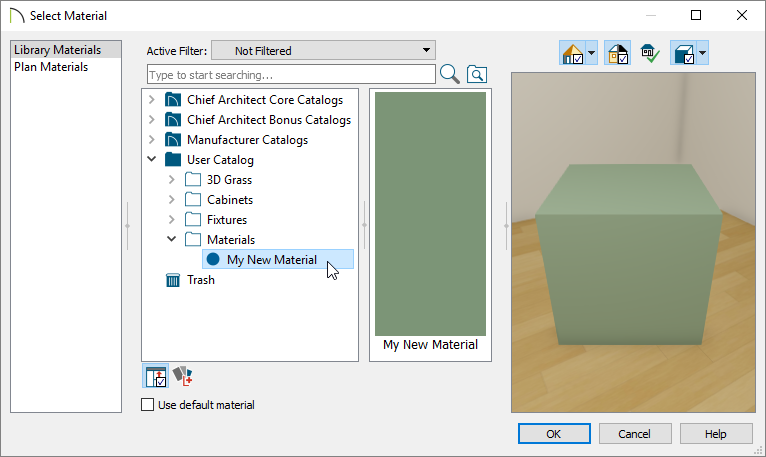Click the add material swatches icon
This screenshot has width=766, height=457.
click(182, 376)
